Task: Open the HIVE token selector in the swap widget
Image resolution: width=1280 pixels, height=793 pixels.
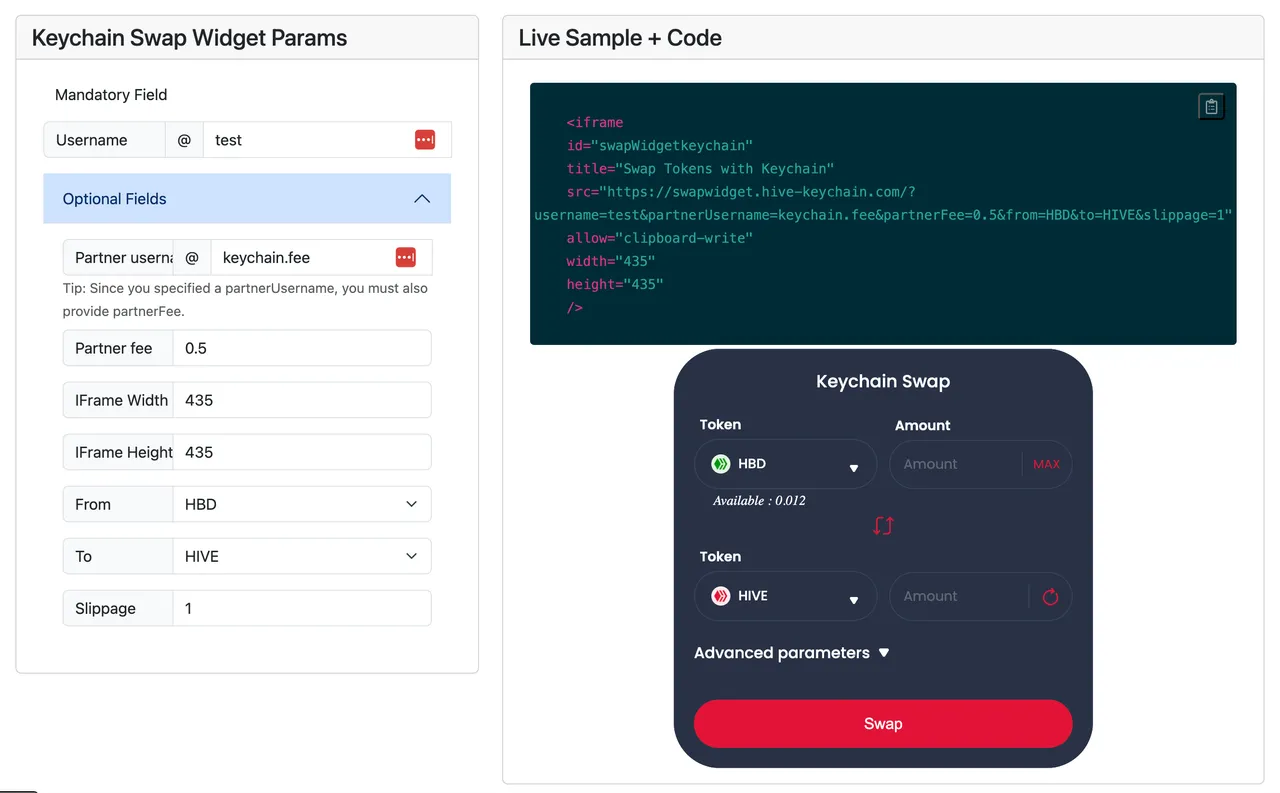Action: pos(785,597)
